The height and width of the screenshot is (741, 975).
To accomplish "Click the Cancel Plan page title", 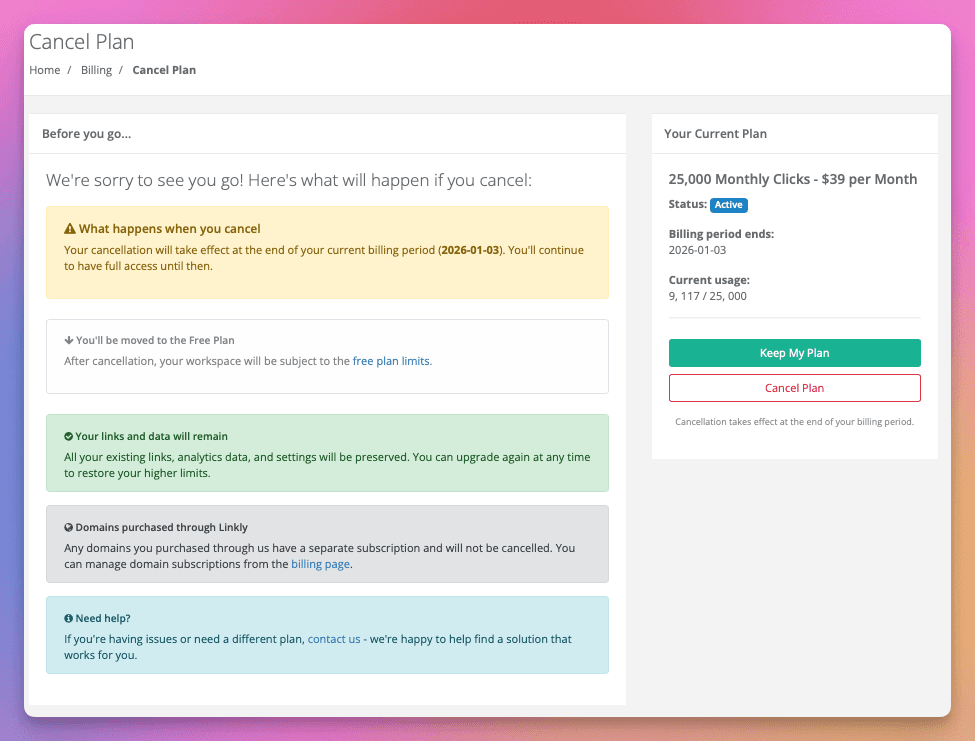I will 82,42.
